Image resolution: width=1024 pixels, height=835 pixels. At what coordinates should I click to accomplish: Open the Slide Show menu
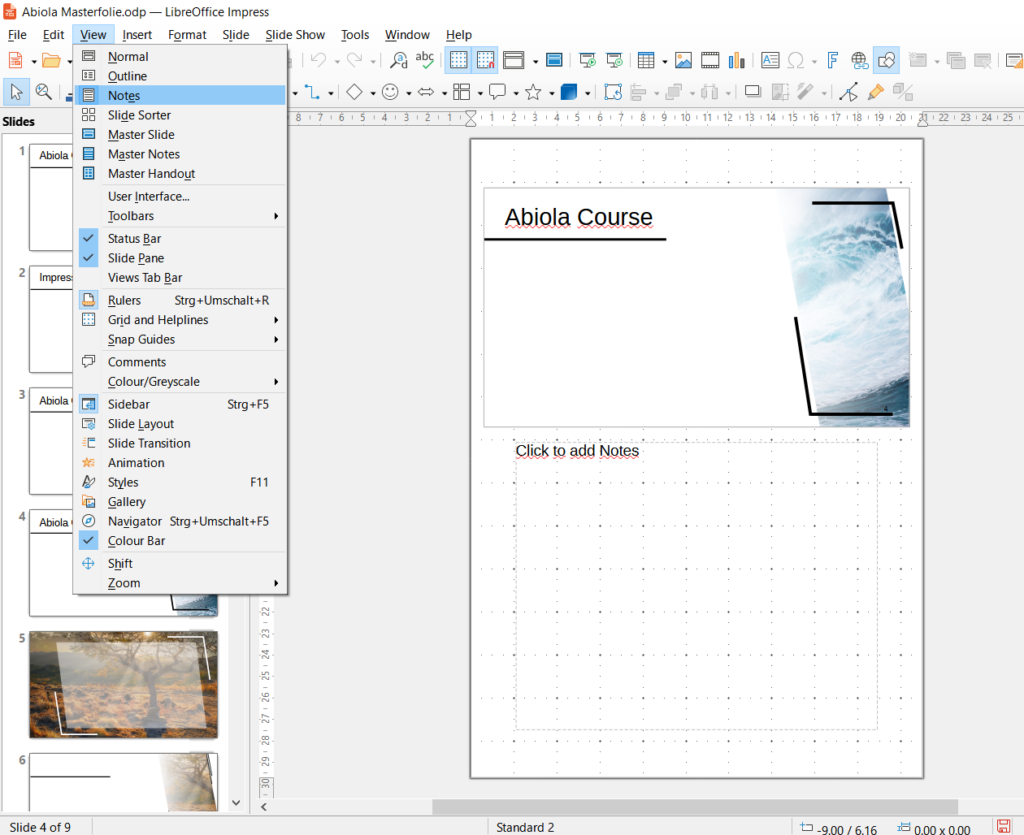click(x=295, y=35)
